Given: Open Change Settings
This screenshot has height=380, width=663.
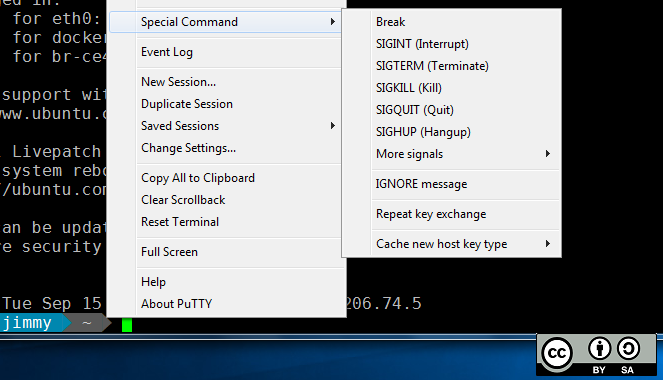Looking at the screenshot, I should pyautogui.click(x=225, y=148).
